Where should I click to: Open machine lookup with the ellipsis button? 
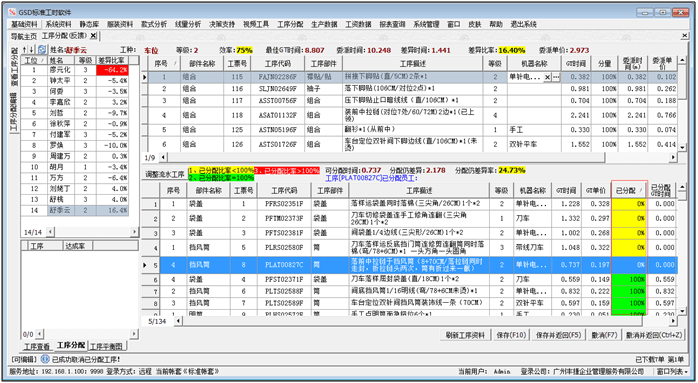556,77
